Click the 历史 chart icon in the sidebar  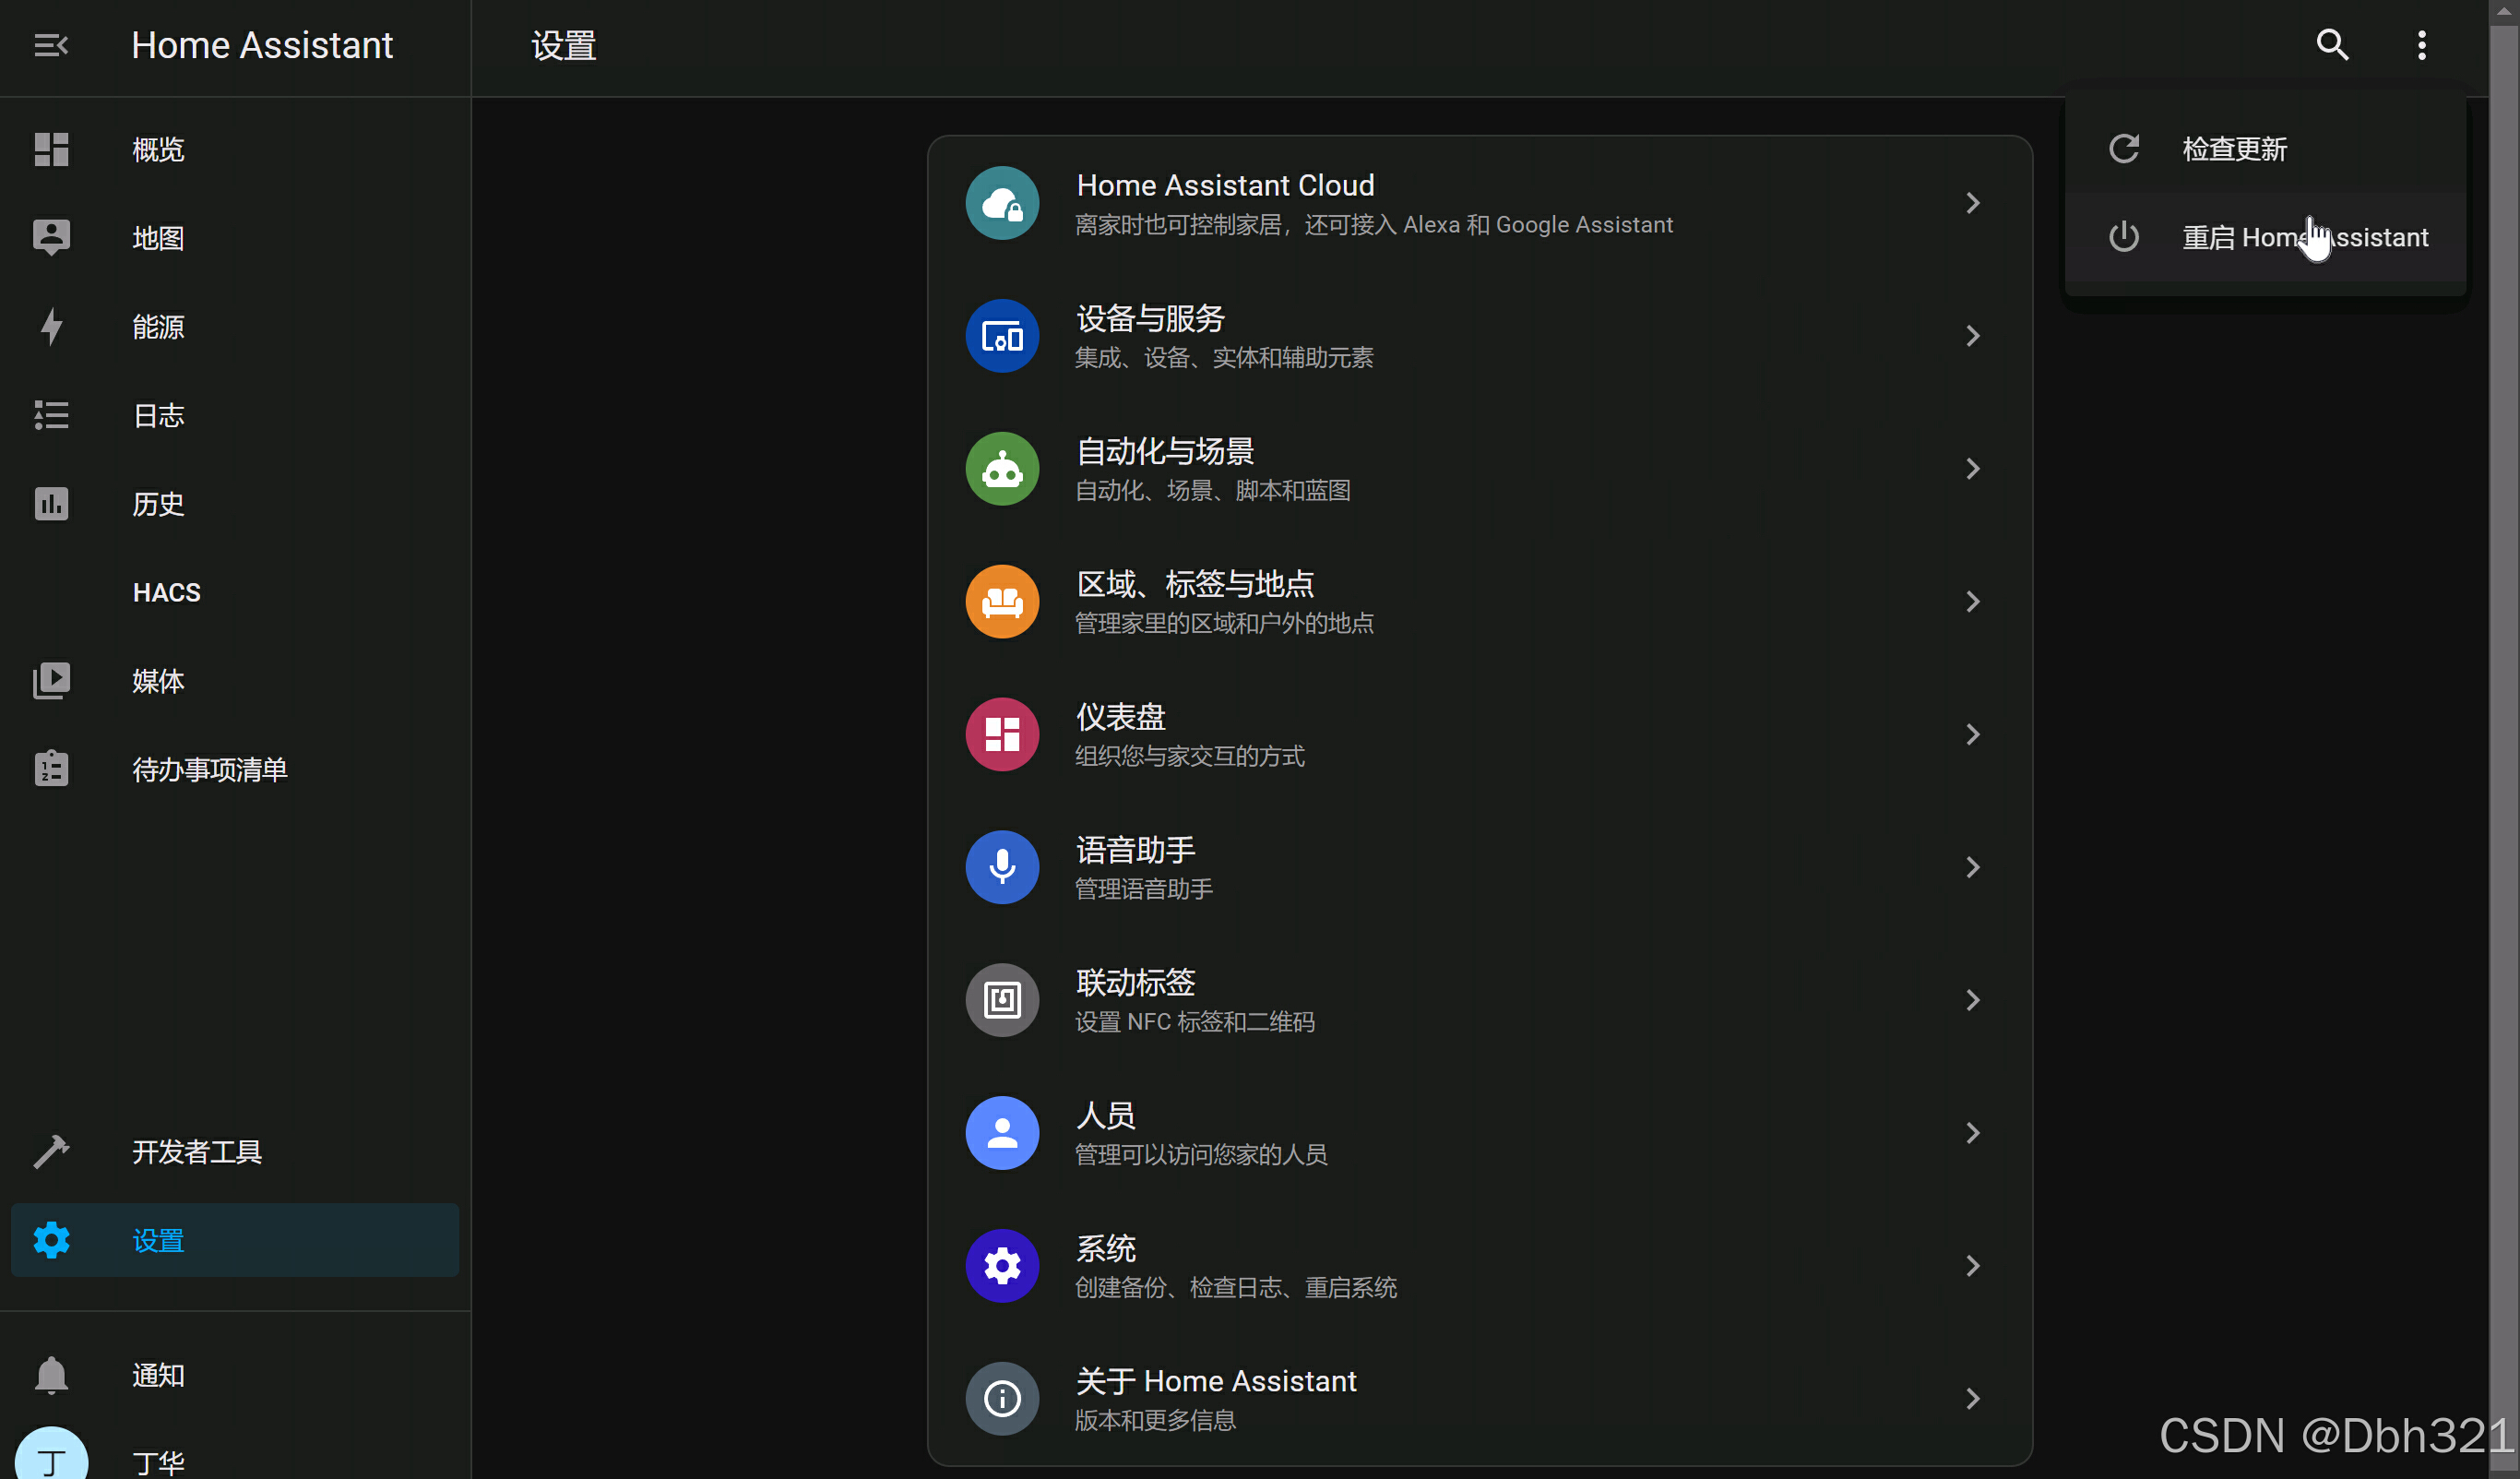pyautogui.click(x=51, y=503)
